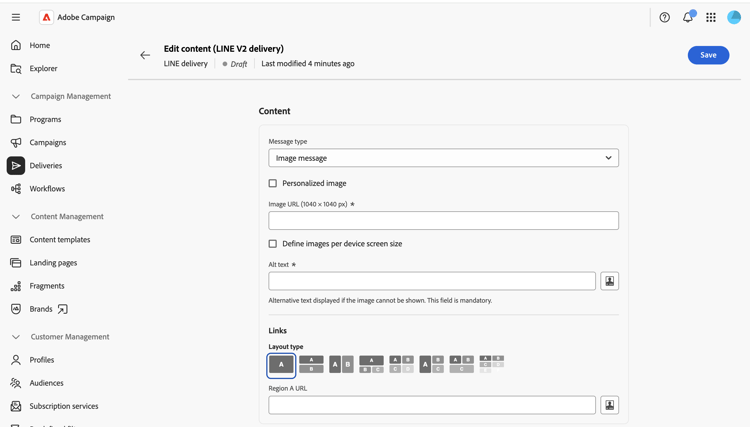Open the app switcher grid icon
The width and height of the screenshot is (750, 427).
pyautogui.click(x=711, y=17)
